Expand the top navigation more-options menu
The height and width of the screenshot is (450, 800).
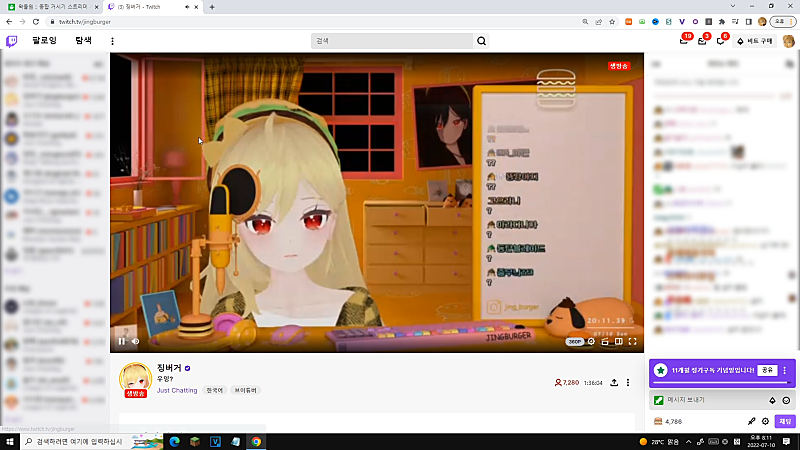pyautogui.click(x=112, y=41)
